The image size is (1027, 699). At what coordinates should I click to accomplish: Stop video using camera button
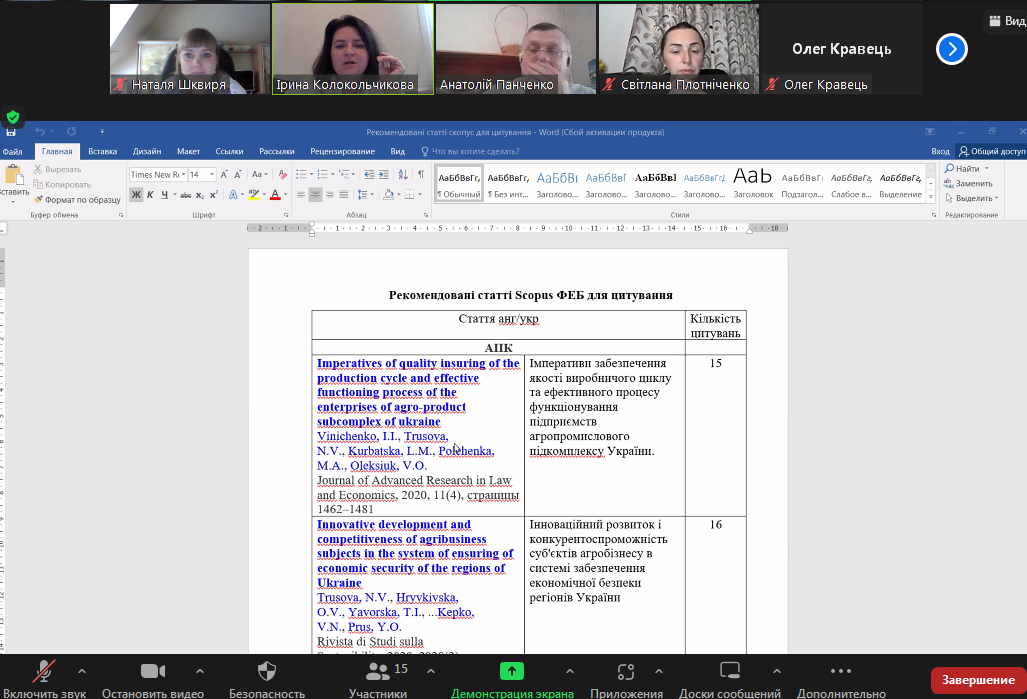152,671
